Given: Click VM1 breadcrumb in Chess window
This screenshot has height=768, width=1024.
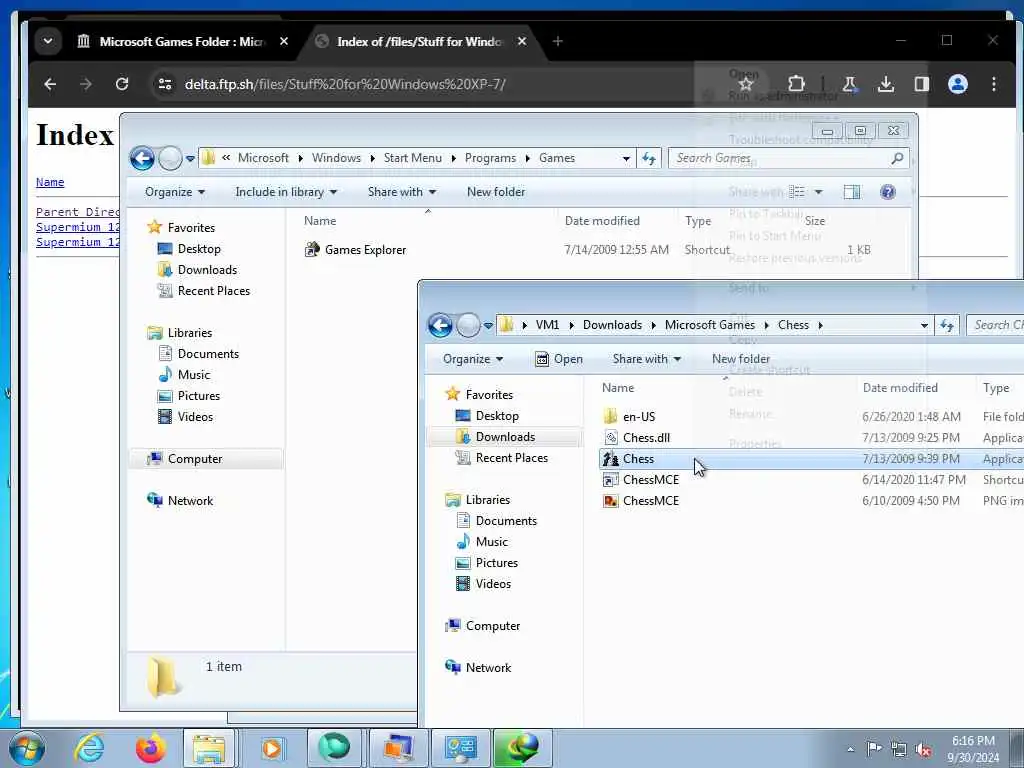Looking at the screenshot, I should [x=547, y=325].
